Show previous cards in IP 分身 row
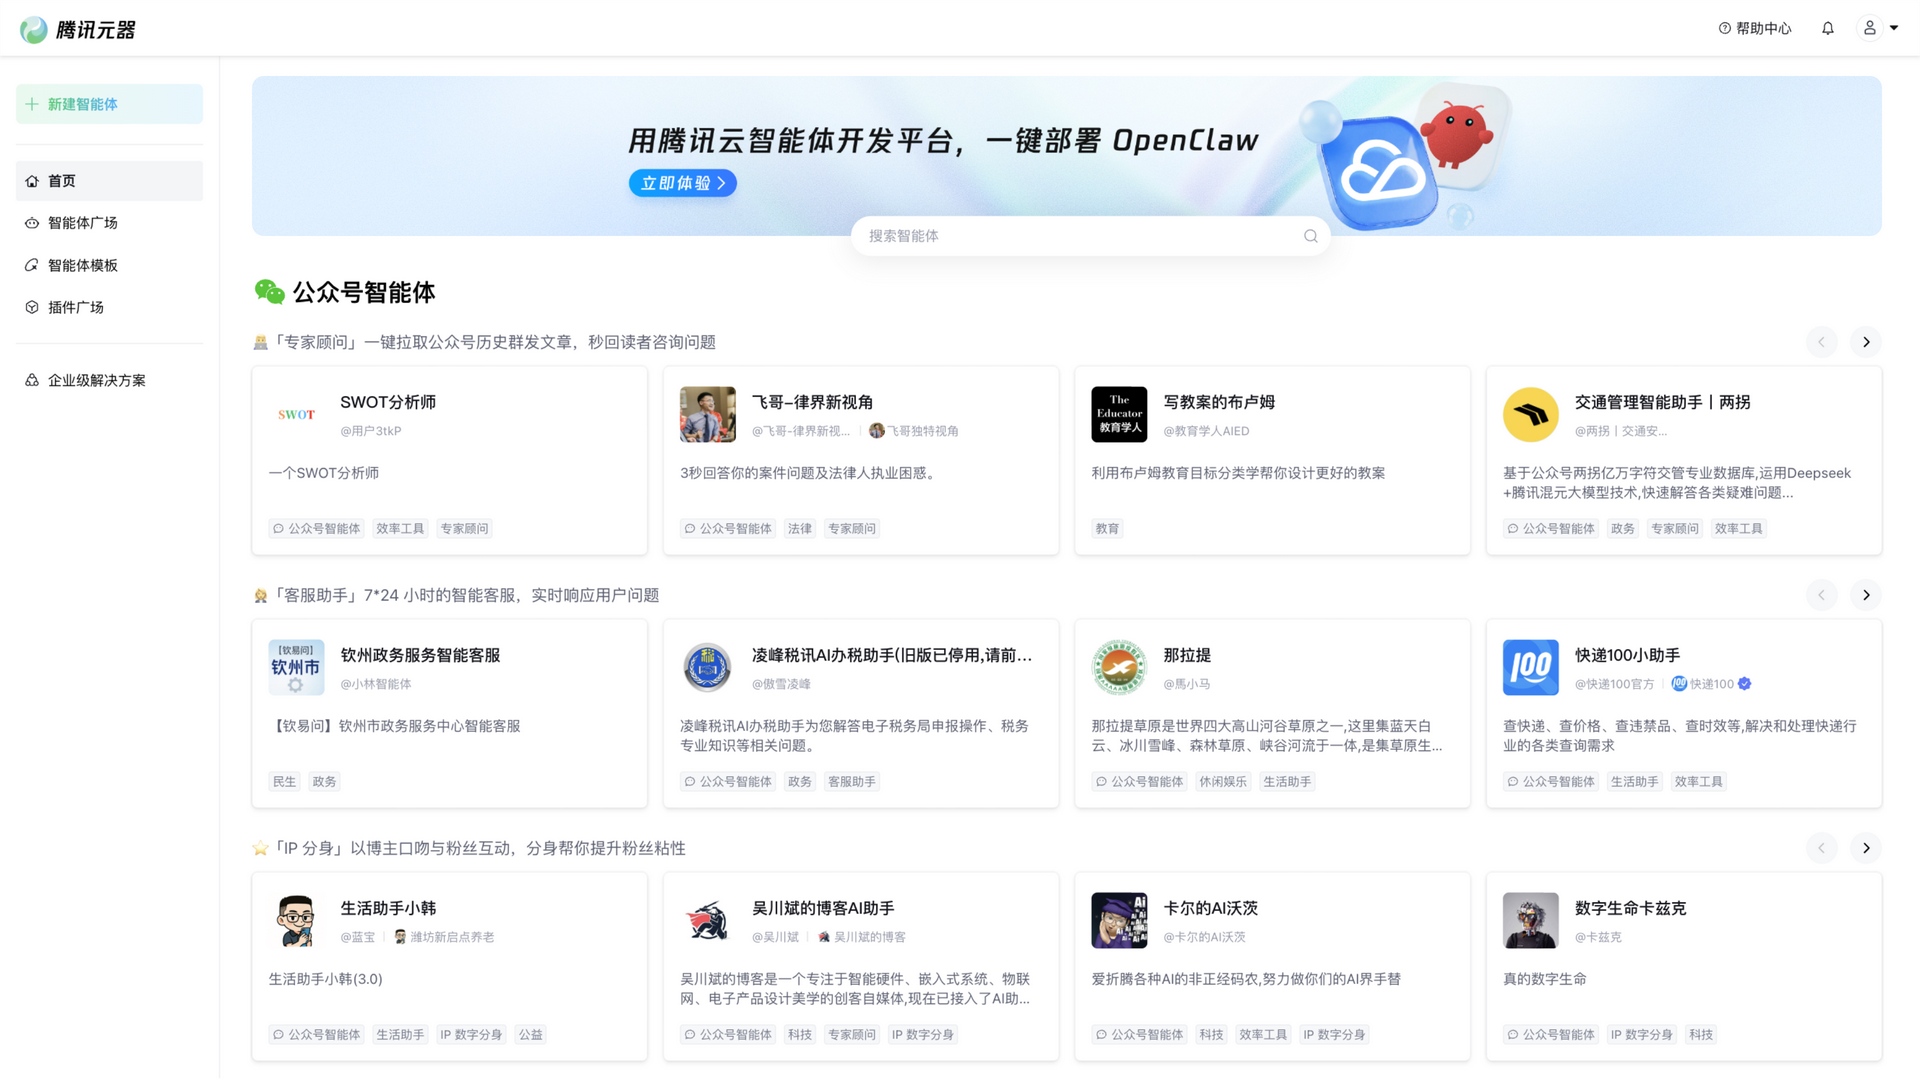1920x1080 pixels. tap(1821, 848)
